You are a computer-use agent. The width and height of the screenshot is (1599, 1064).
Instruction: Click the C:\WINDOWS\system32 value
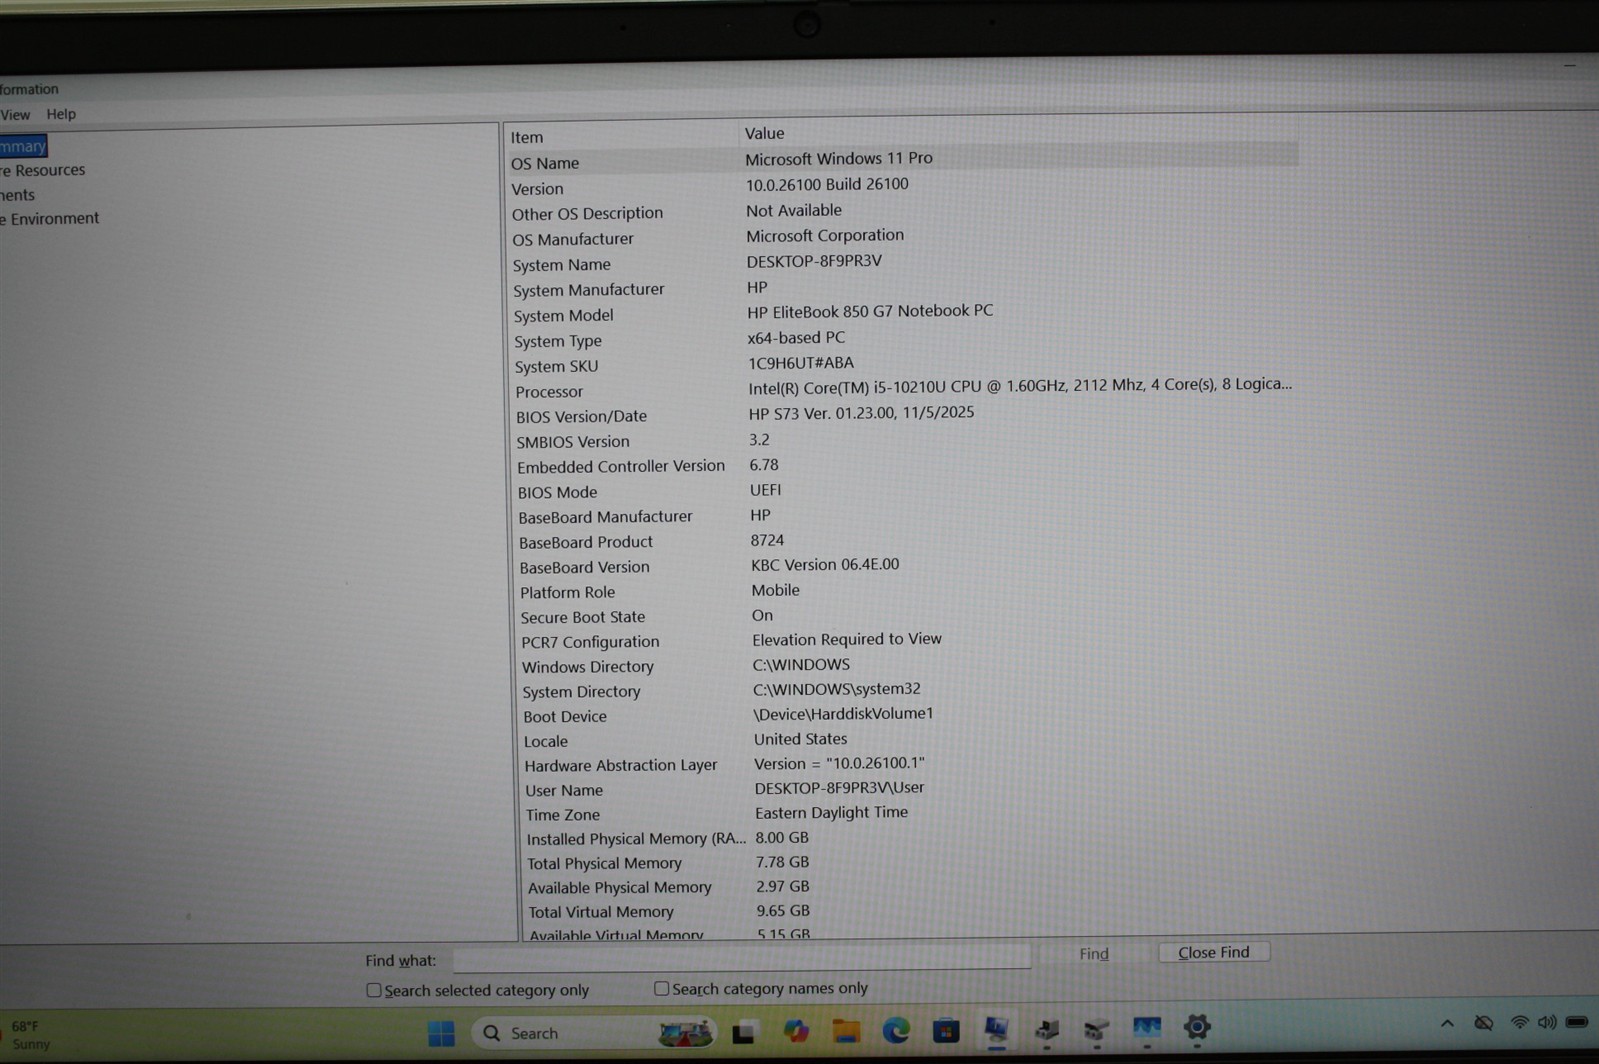click(836, 689)
